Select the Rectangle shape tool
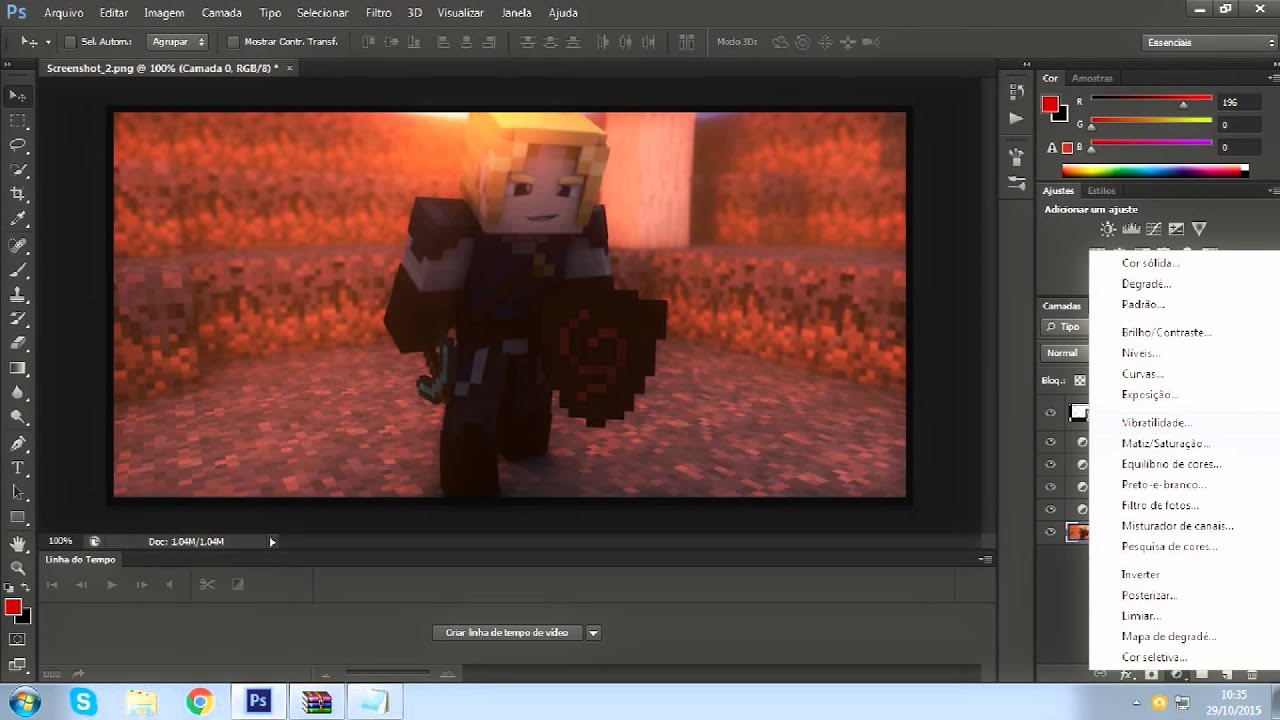 tap(18, 517)
